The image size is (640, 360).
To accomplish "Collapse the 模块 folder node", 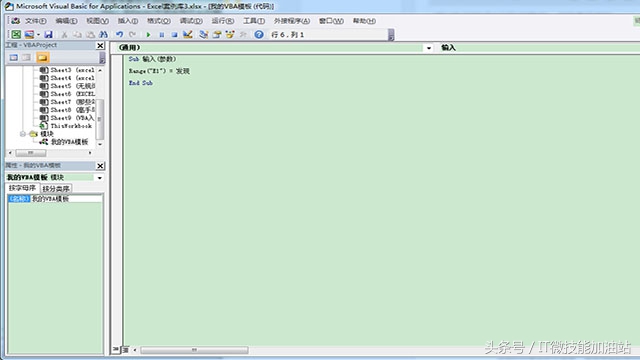I will tap(23, 134).
